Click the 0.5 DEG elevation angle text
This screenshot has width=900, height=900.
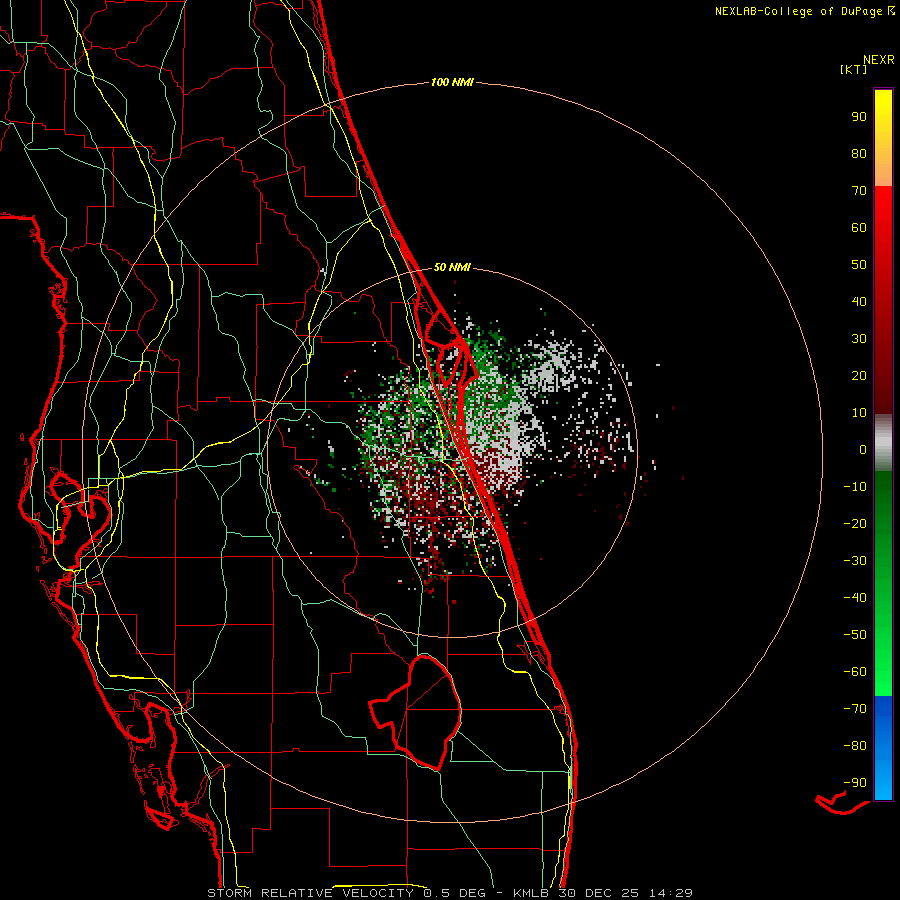point(455,893)
